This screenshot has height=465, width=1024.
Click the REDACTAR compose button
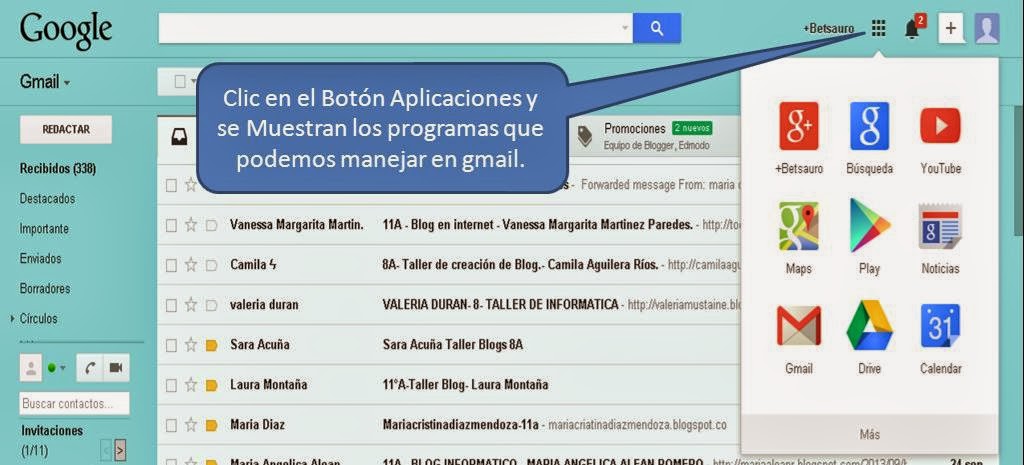66,129
